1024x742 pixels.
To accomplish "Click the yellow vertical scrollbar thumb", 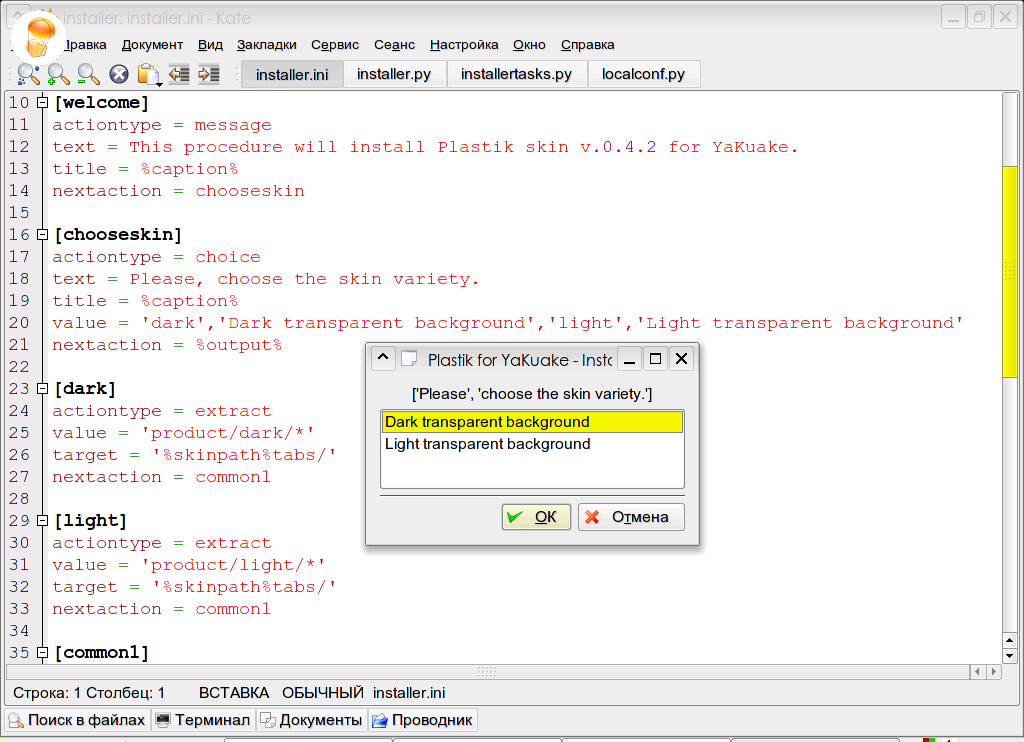I will 1010,272.
